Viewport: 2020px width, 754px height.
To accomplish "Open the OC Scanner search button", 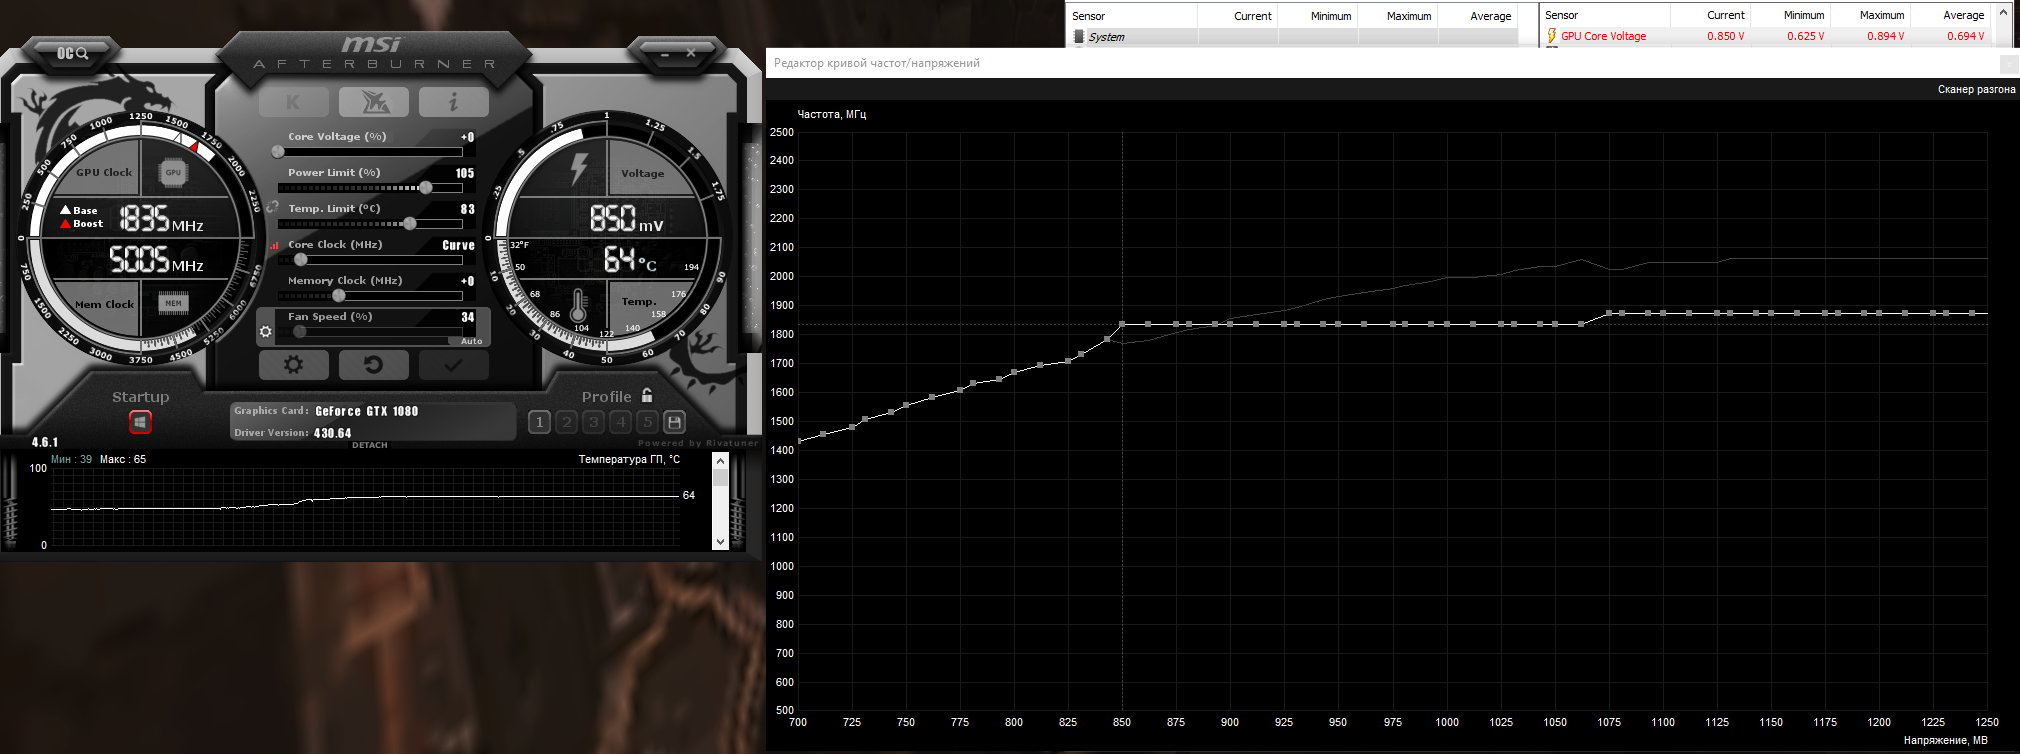I will [72, 53].
